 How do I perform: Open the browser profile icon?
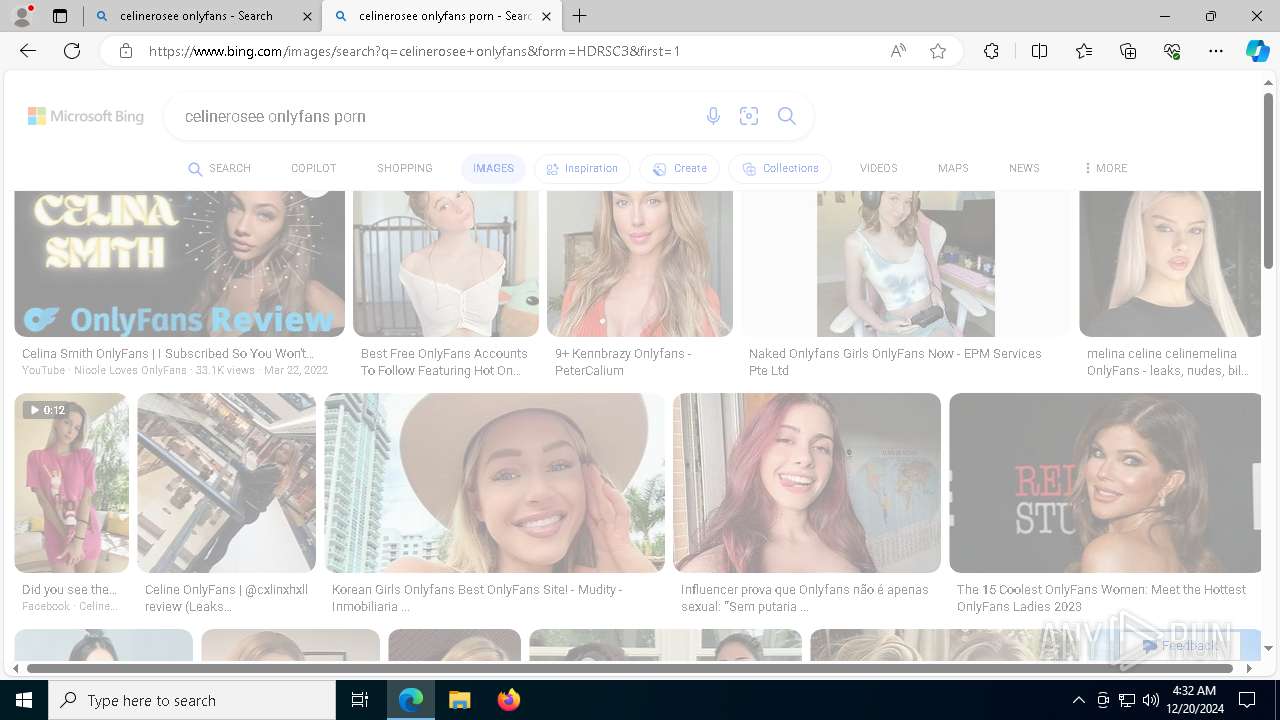22,16
